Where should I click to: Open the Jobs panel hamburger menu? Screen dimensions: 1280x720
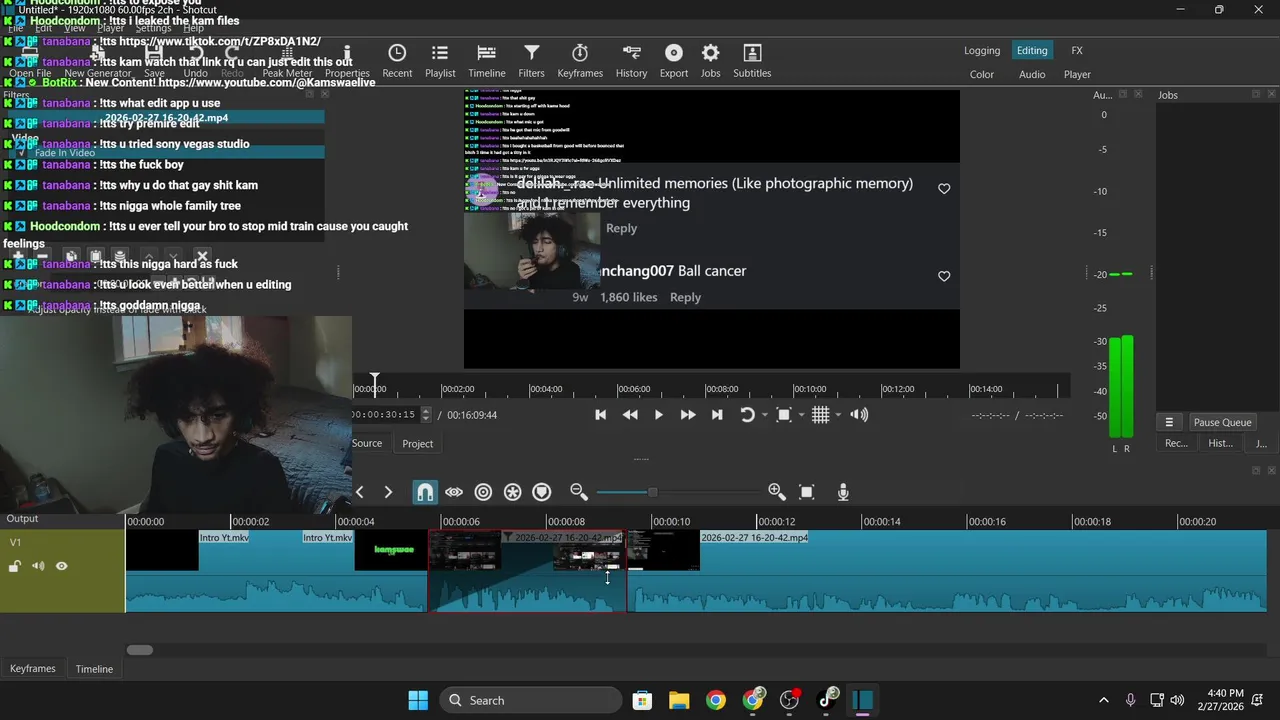(x=1169, y=422)
